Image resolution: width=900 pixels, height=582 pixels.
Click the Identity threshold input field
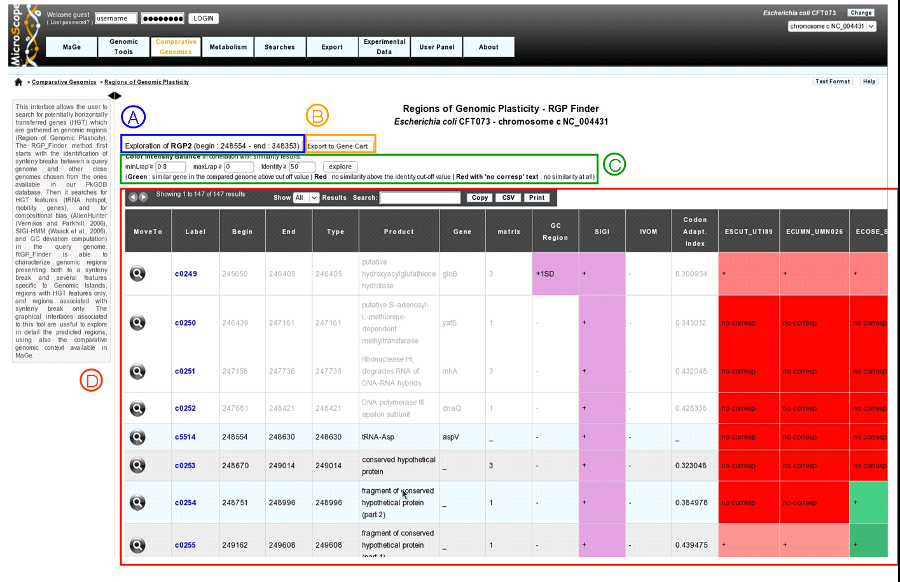click(302, 166)
